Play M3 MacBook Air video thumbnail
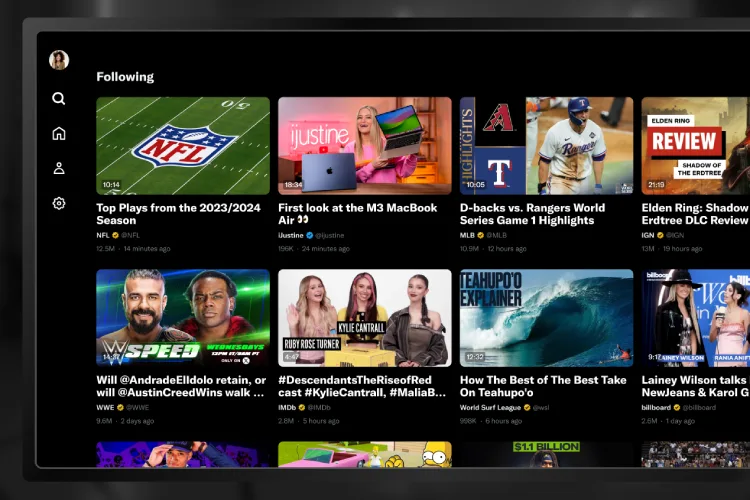Image resolution: width=750 pixels, height=500 pixels. point(364,145)
